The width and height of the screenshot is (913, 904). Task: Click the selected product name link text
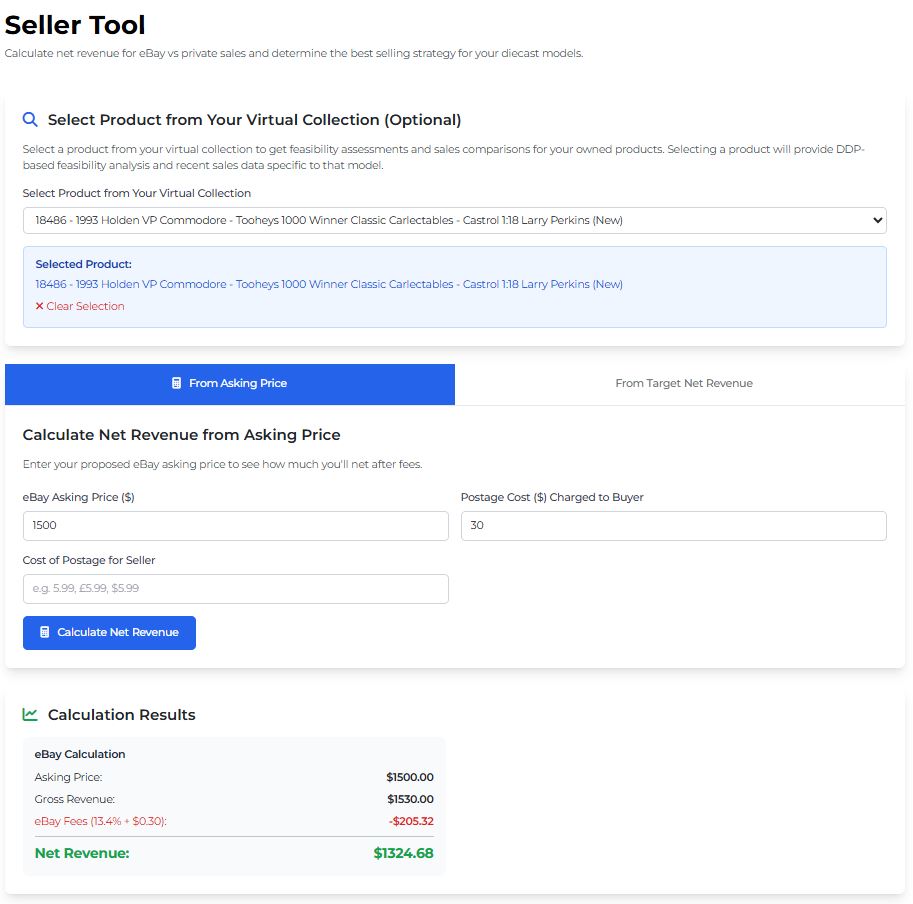click(x=328, y=284)
